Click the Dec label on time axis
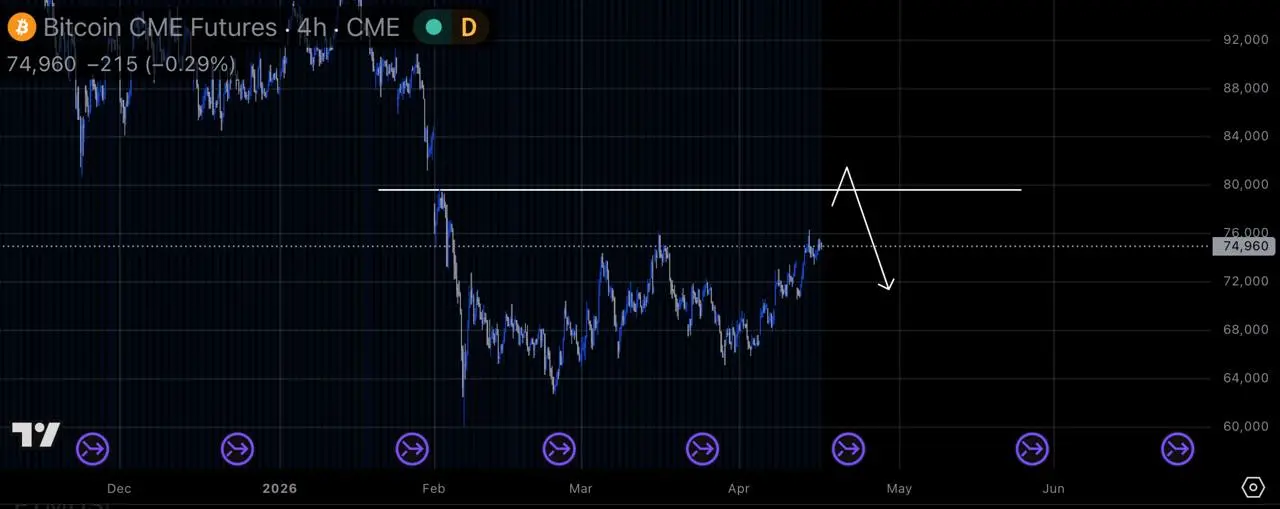1280x509 pixels. [119, 489]
